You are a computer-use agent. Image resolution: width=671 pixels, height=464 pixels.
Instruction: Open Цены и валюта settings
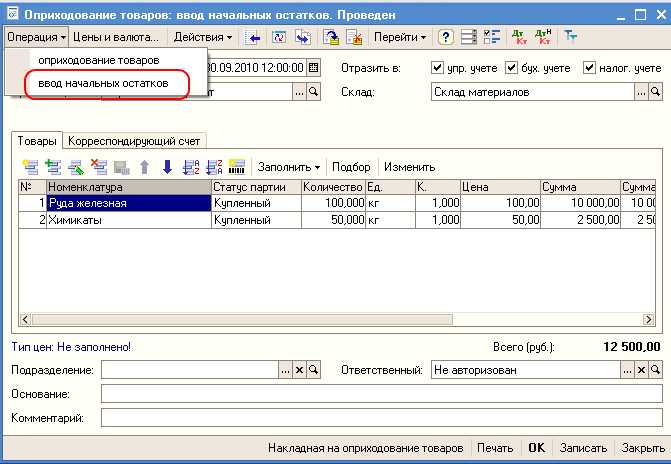click(116, 37)
